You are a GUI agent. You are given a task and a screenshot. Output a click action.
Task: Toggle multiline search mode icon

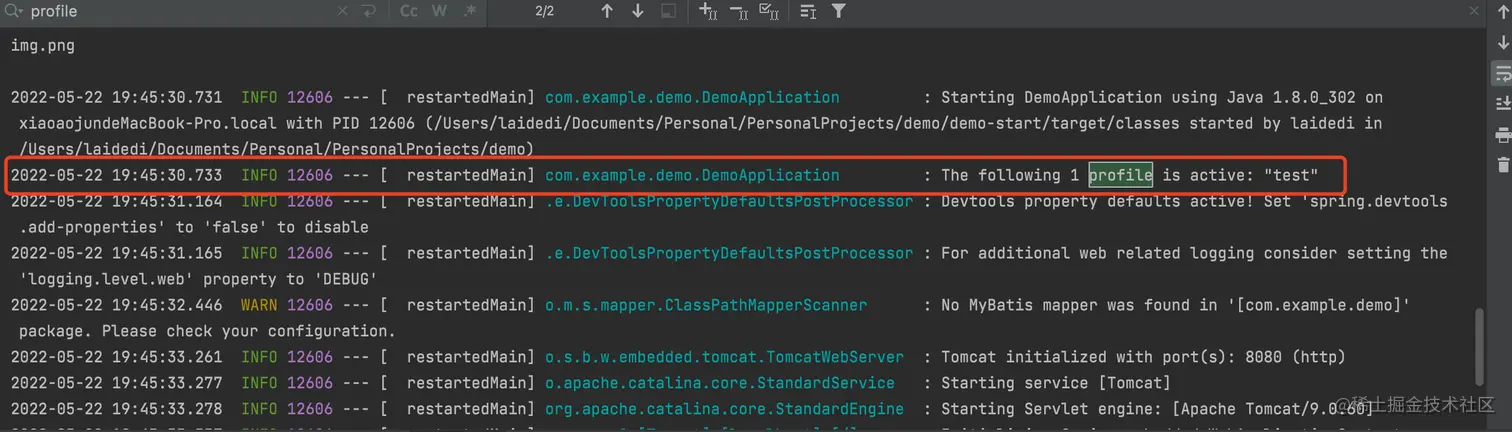pyautogui.click(x=808, y=11)
